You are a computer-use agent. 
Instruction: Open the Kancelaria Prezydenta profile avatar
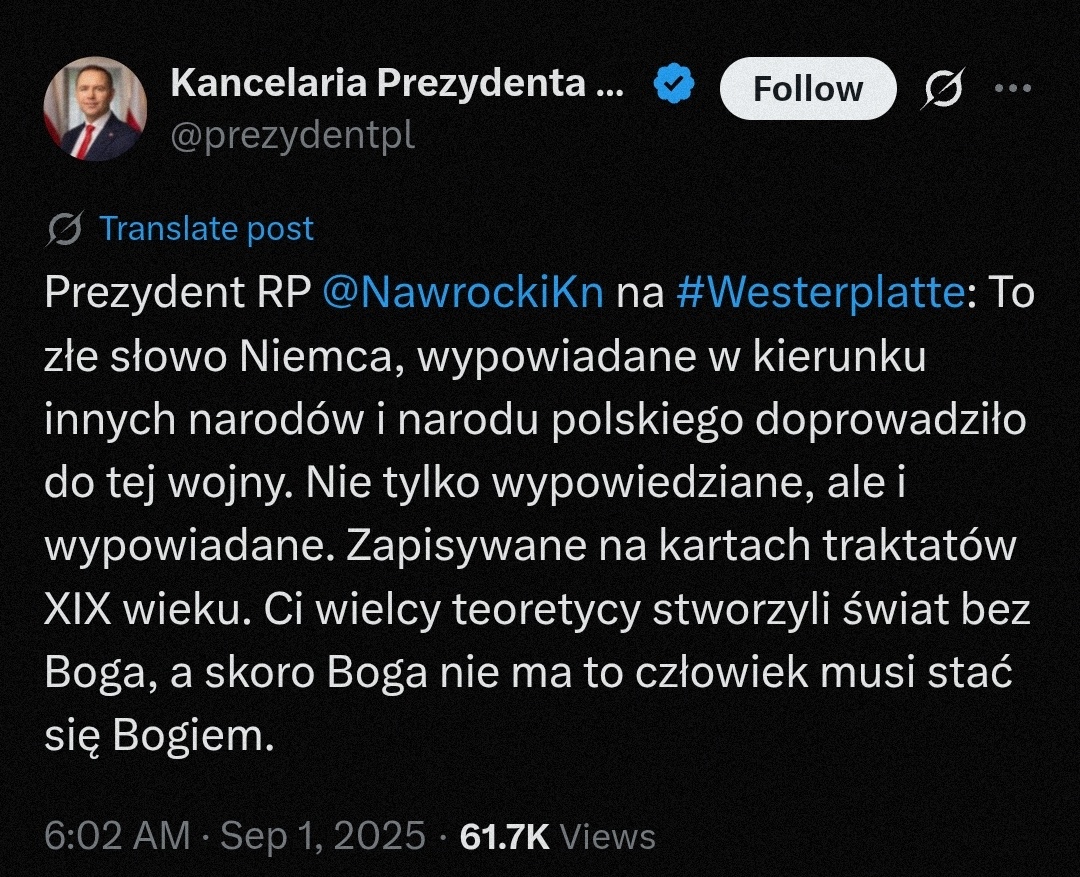click(96, 109)
